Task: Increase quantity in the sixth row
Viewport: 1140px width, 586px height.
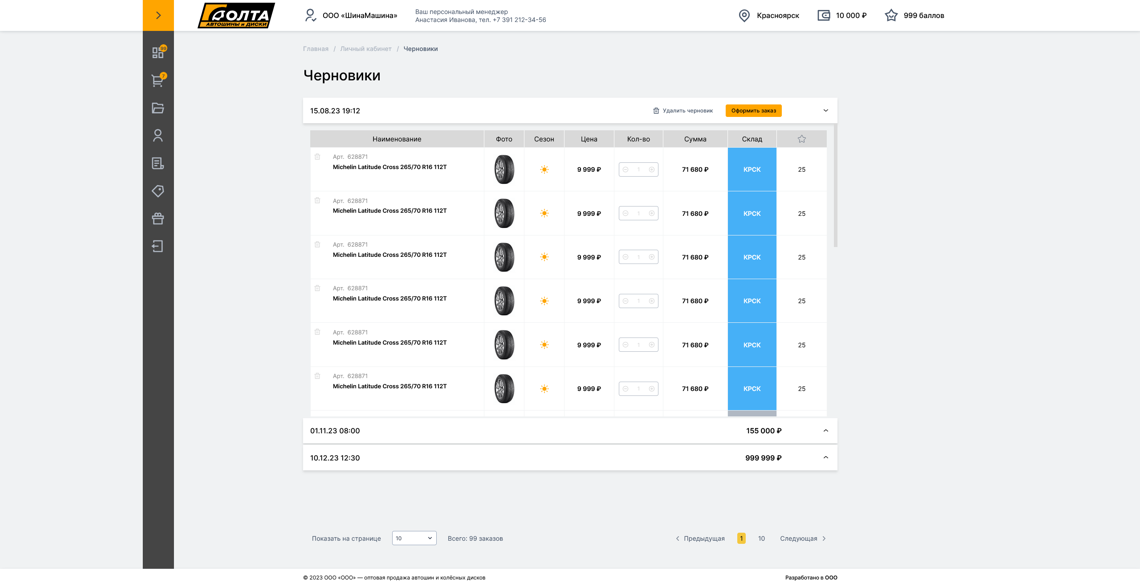Action: coord(651,389)
